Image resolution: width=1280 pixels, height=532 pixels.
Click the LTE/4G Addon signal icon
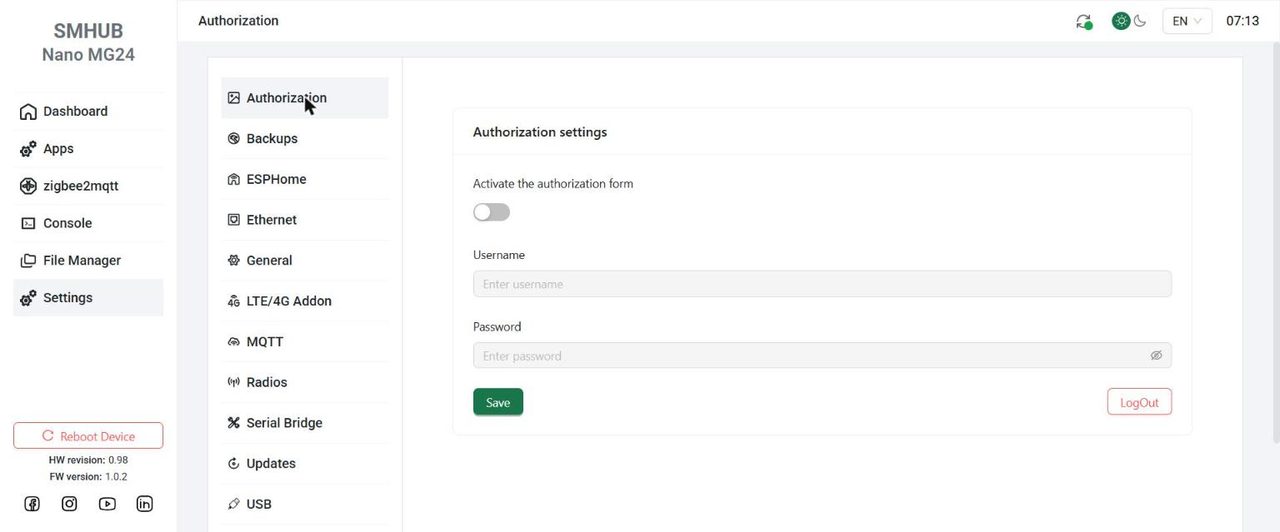pyautogui.click(x=234, y=301)
